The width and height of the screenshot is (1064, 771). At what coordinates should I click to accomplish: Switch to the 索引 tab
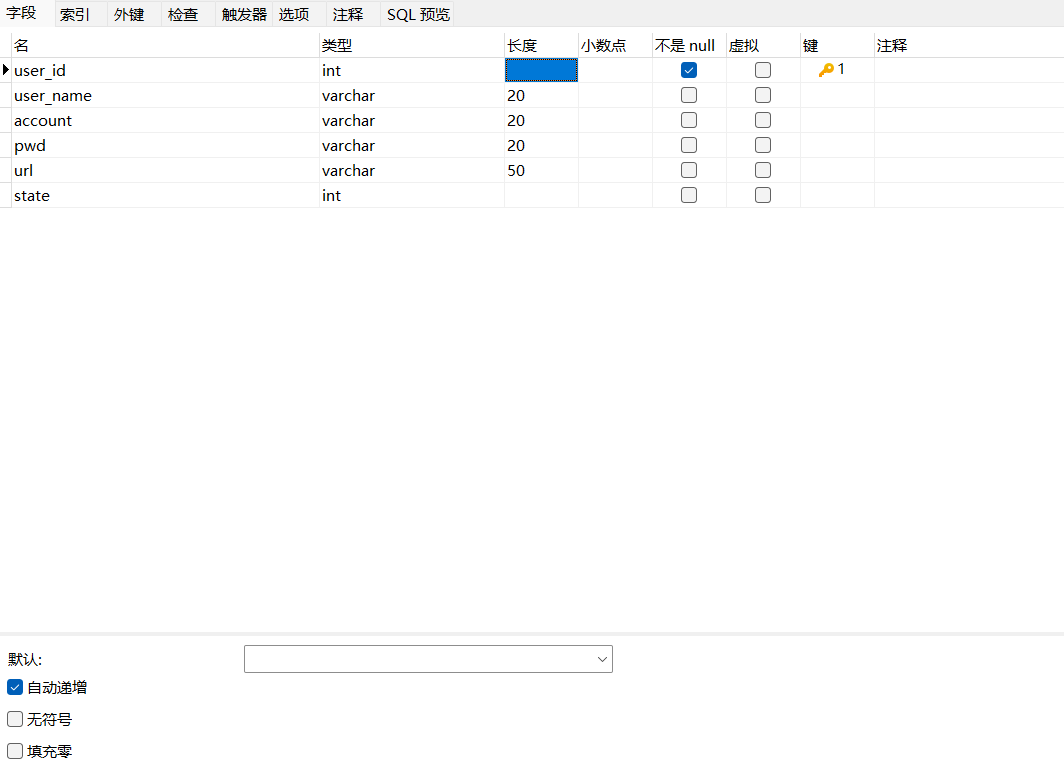click(74, 14)
